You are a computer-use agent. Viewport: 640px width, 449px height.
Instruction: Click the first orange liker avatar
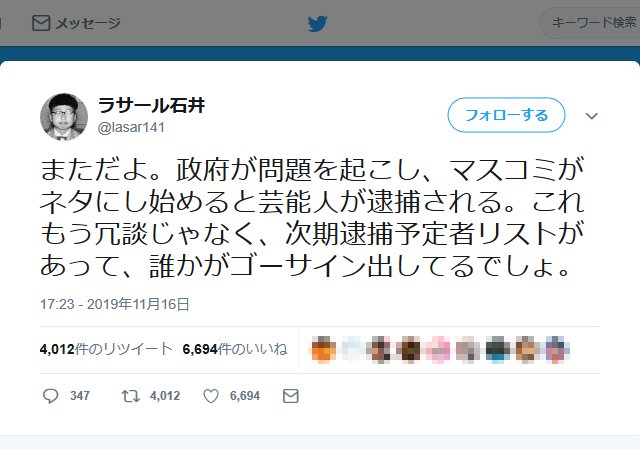point(324,349)
